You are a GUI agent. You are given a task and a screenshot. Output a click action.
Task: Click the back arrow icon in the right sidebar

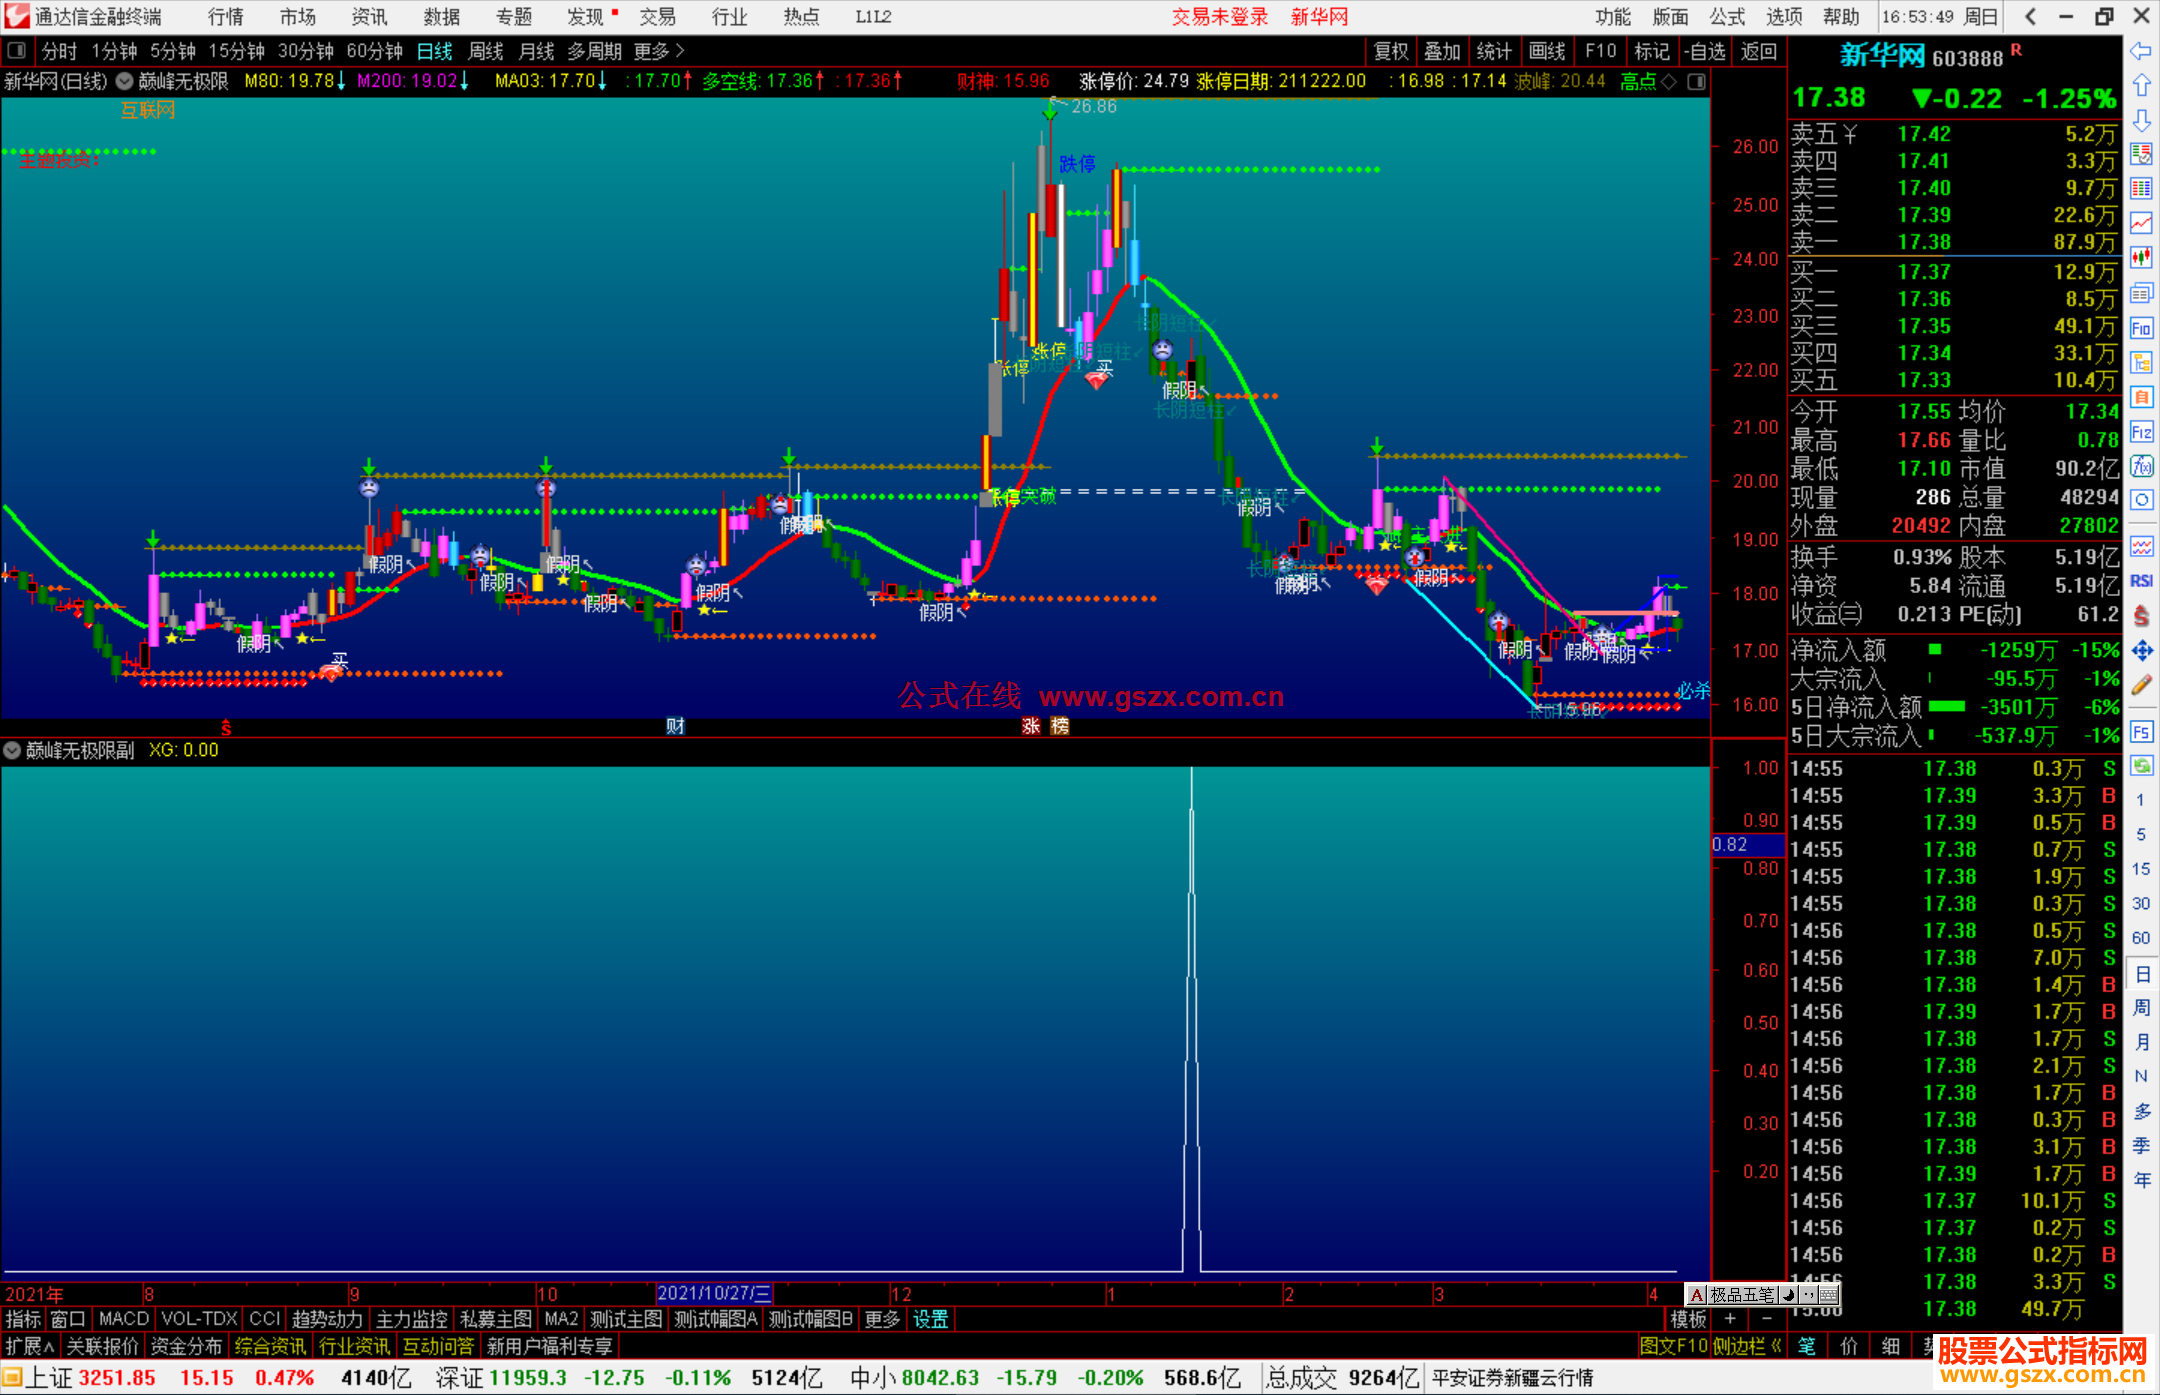[x=2141, y=51]
